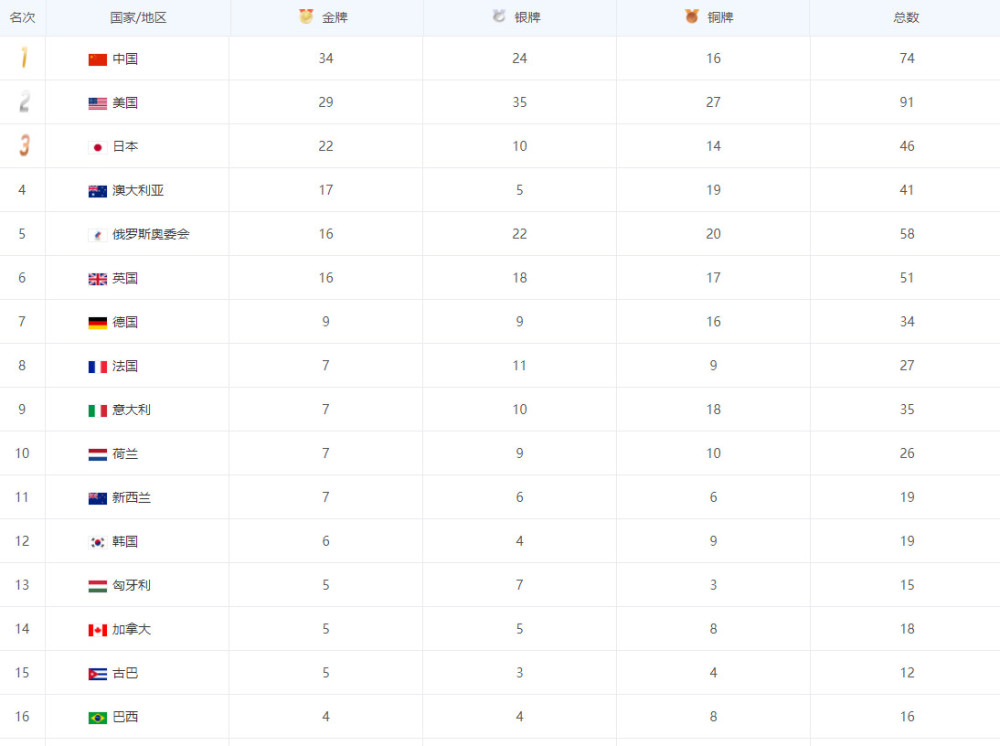Image resolution: width=1000 pixels, height=746 pixels.
Task: Select country name 俄罗斯奥委会
Action: pyautogui.click(x=151, y=234)
